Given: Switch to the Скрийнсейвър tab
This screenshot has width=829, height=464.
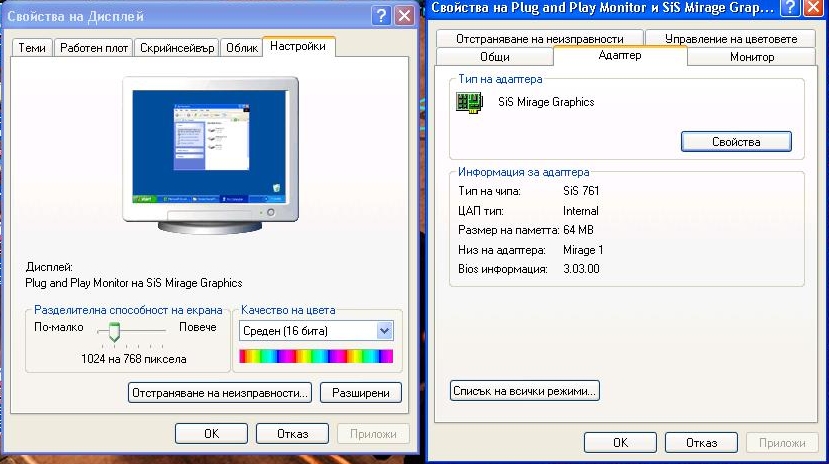Looking at the screenshot, I should coord(177,48).
